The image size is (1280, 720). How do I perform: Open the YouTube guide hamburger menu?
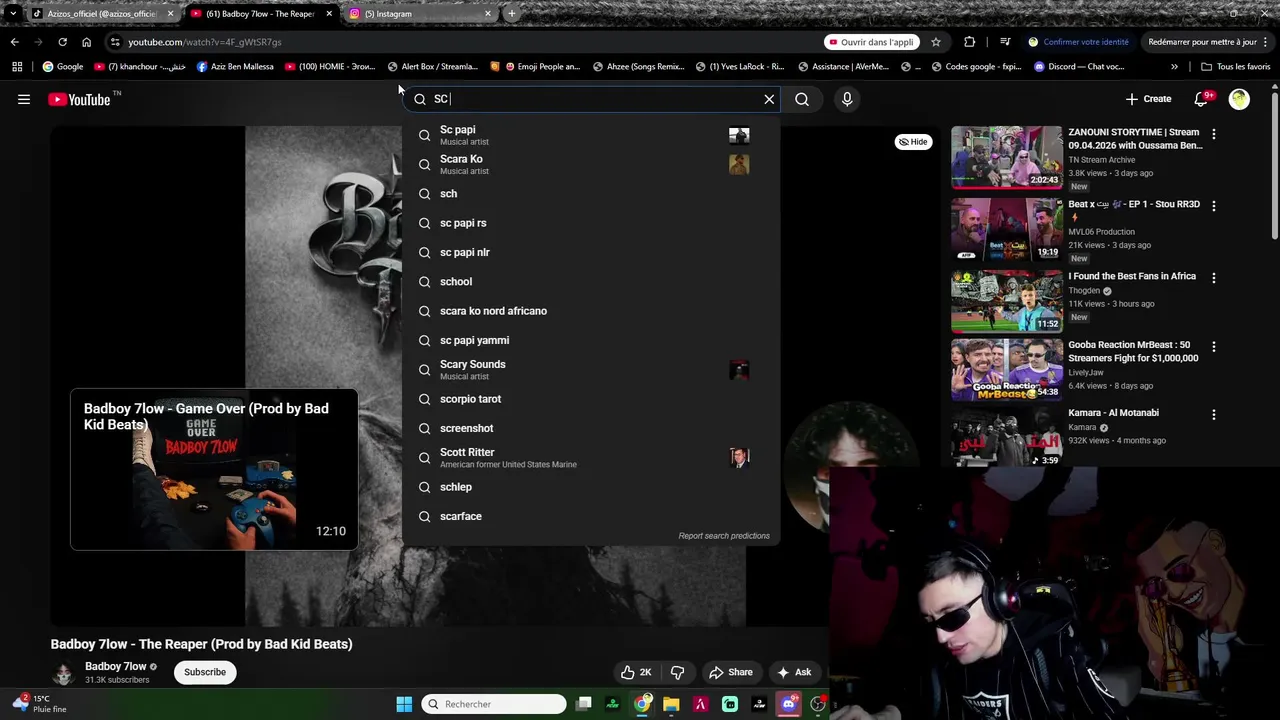coord(24,99)
